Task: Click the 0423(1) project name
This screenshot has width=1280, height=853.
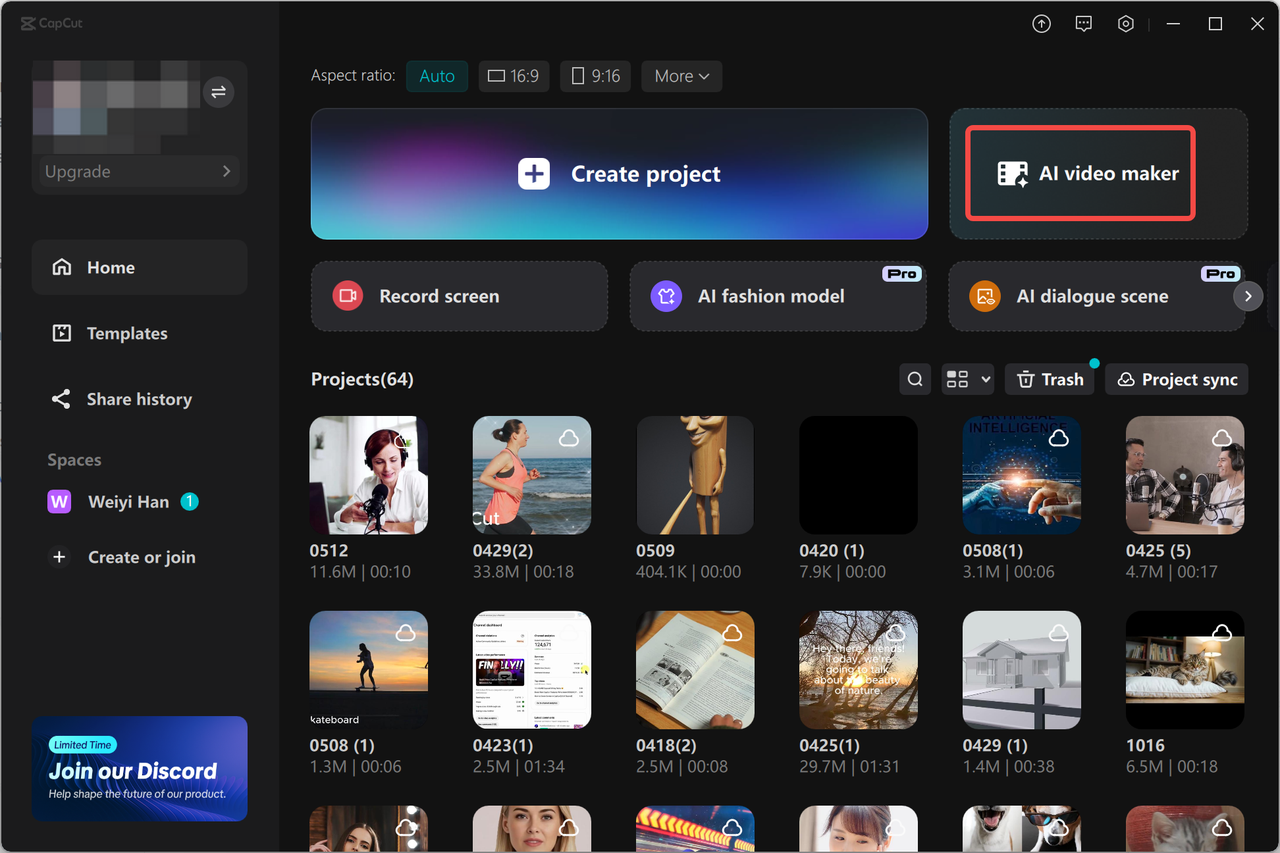Action: point(504,745)
